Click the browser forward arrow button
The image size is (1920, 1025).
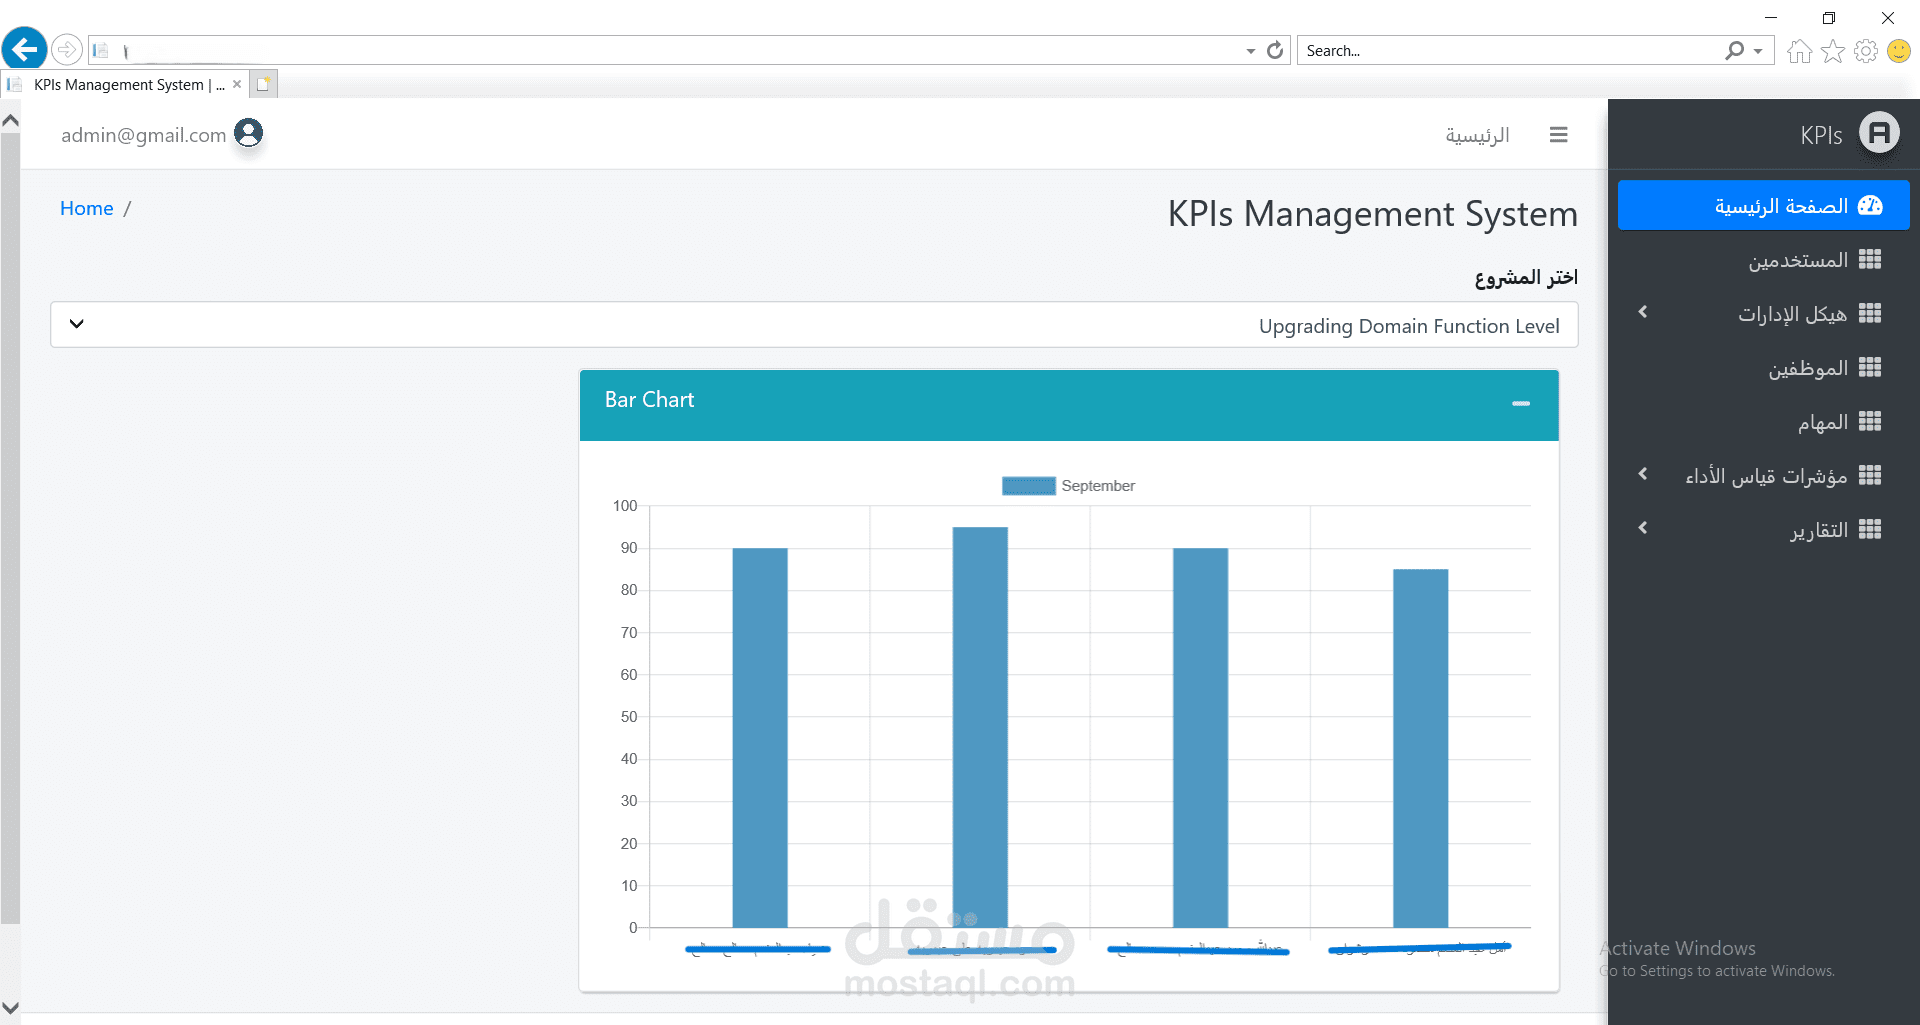pyautogui.click(x=67, y=49)
